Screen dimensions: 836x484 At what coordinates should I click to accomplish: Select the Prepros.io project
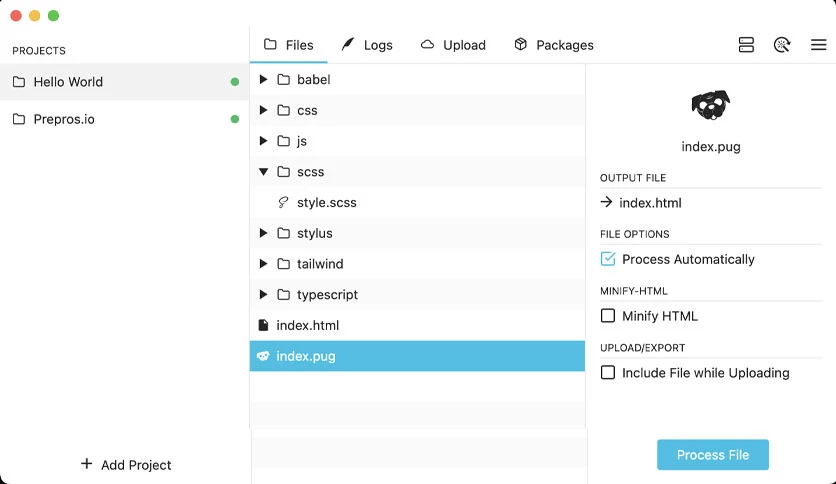point(124,119)
